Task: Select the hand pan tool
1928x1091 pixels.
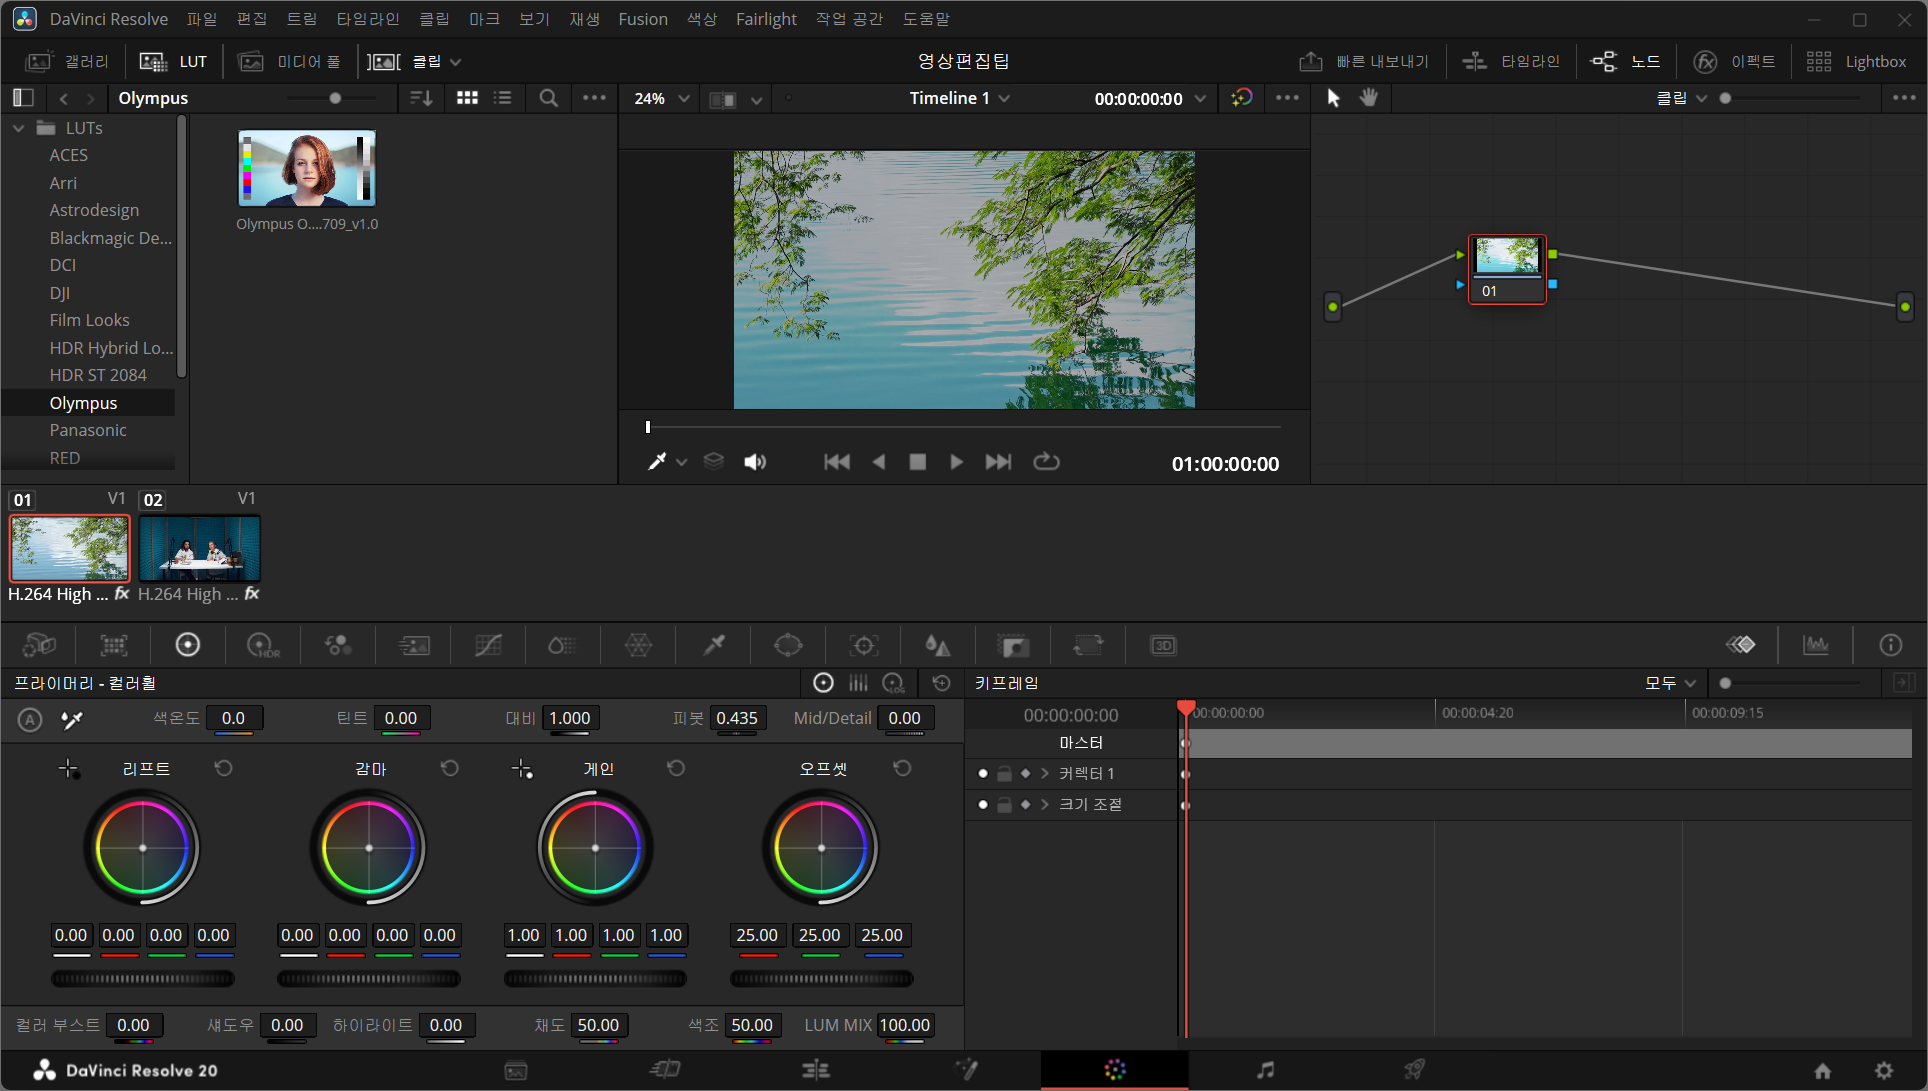Action: [1368, 97]
